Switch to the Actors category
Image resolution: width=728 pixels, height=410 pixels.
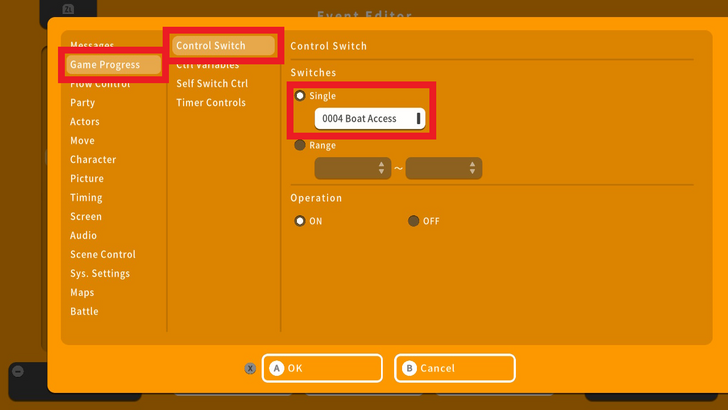pos(85,122)
